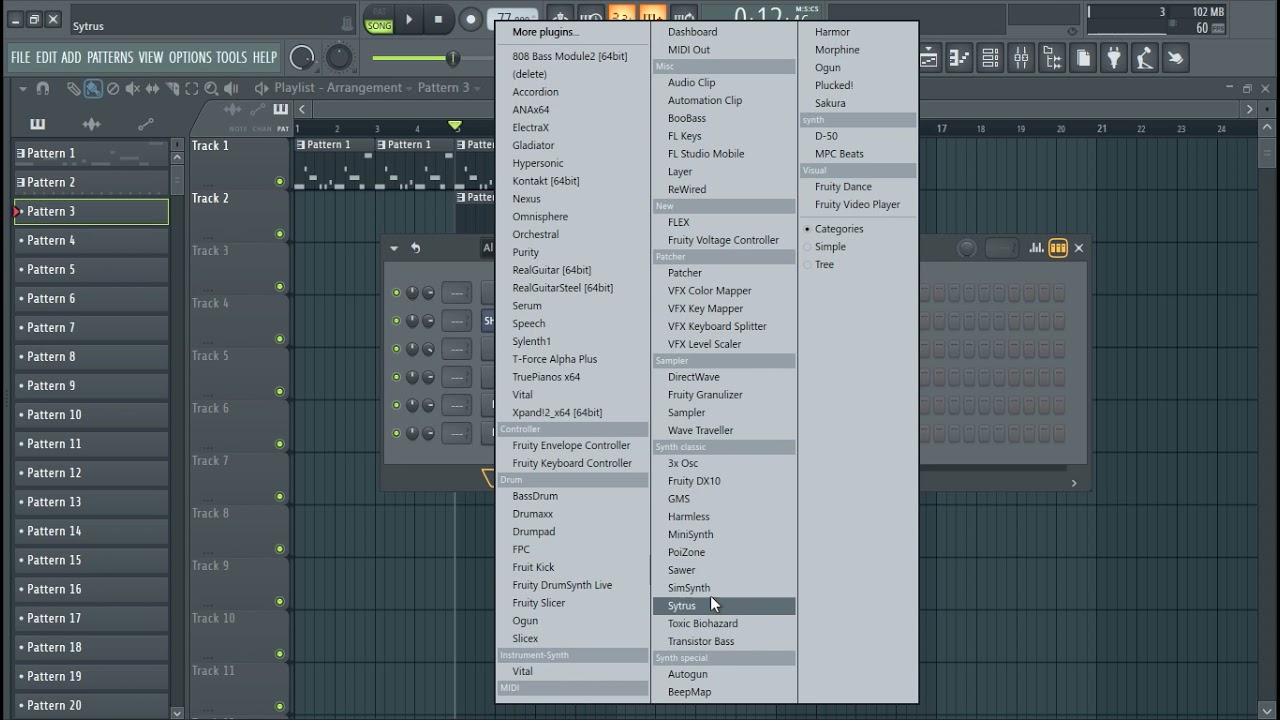Toggle channel rack step sequencer view icon
The width and height of the screenshot is (1280, 720).
pyautogui.click(x=1058, y=248)
